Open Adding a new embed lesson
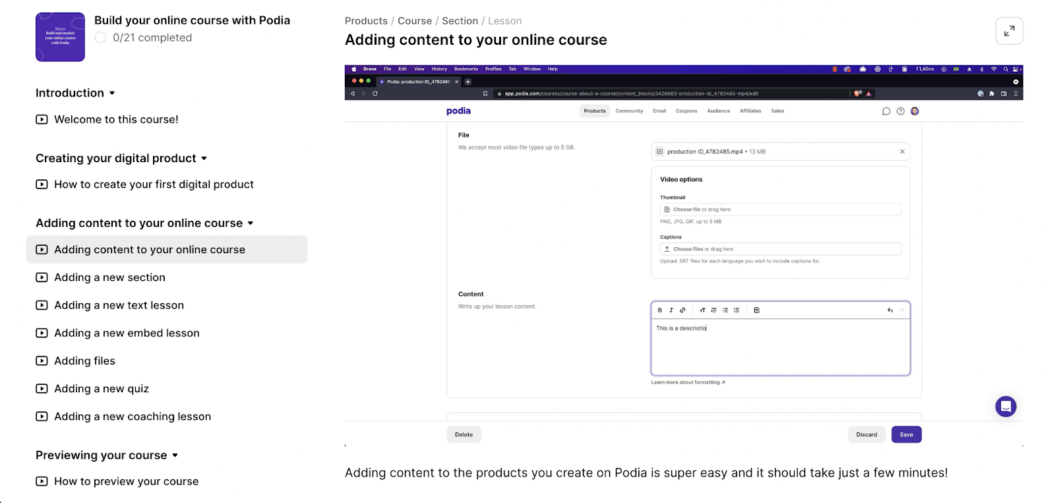Image resolution: width=1055 pixels, height=503 pixels. click(x=118, y=333)
